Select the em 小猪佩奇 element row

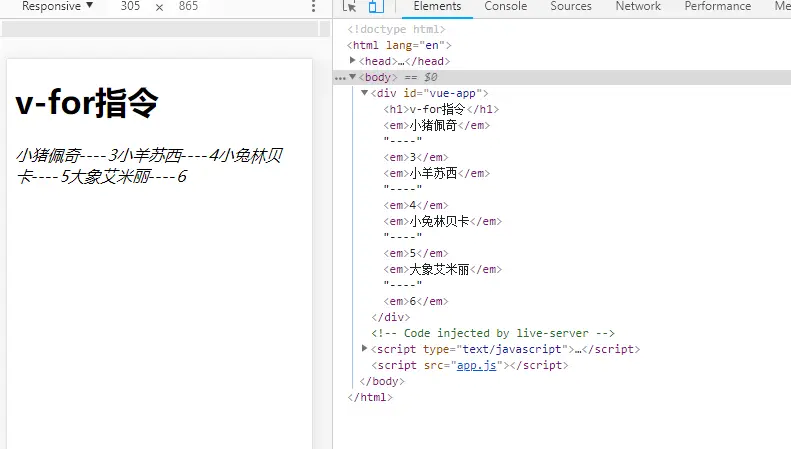coord(436,125)
